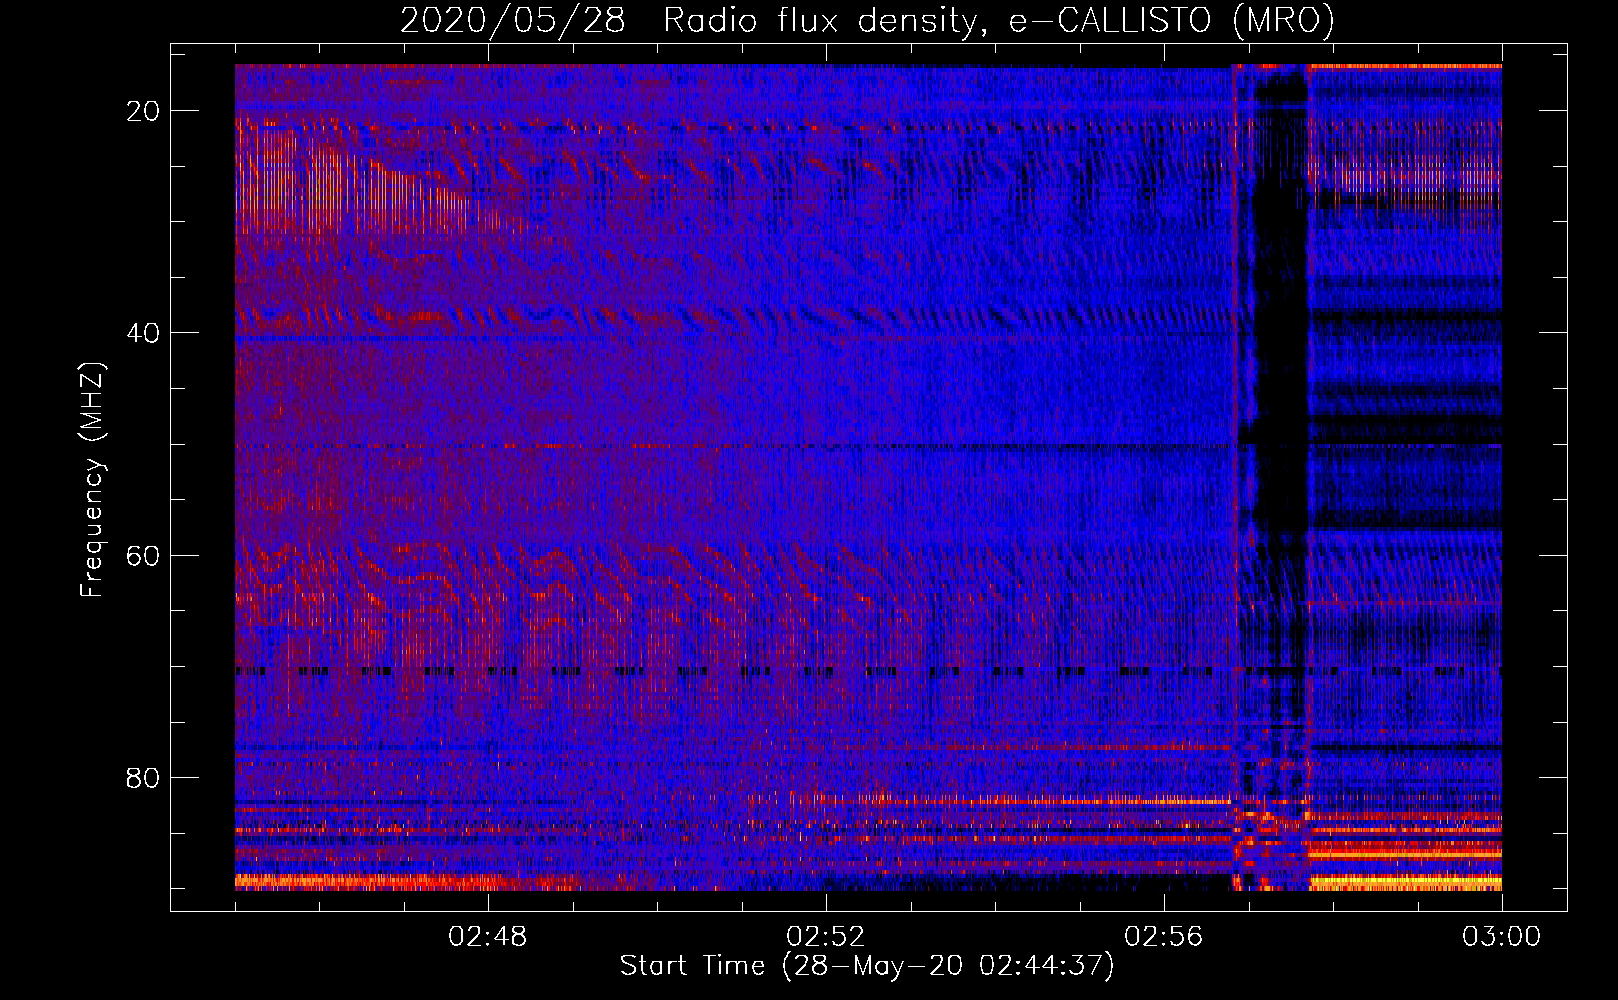Screen dimensions: 1618x1000
Task: Click the 02:48 time tick label
Action: (488, 937)
